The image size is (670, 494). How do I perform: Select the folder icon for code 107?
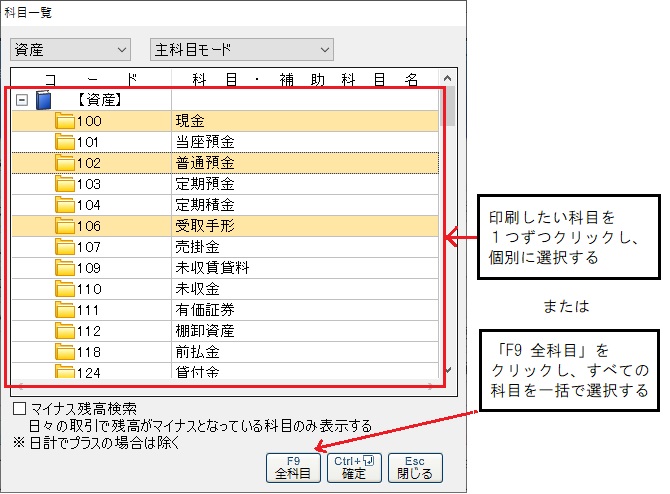66,247
